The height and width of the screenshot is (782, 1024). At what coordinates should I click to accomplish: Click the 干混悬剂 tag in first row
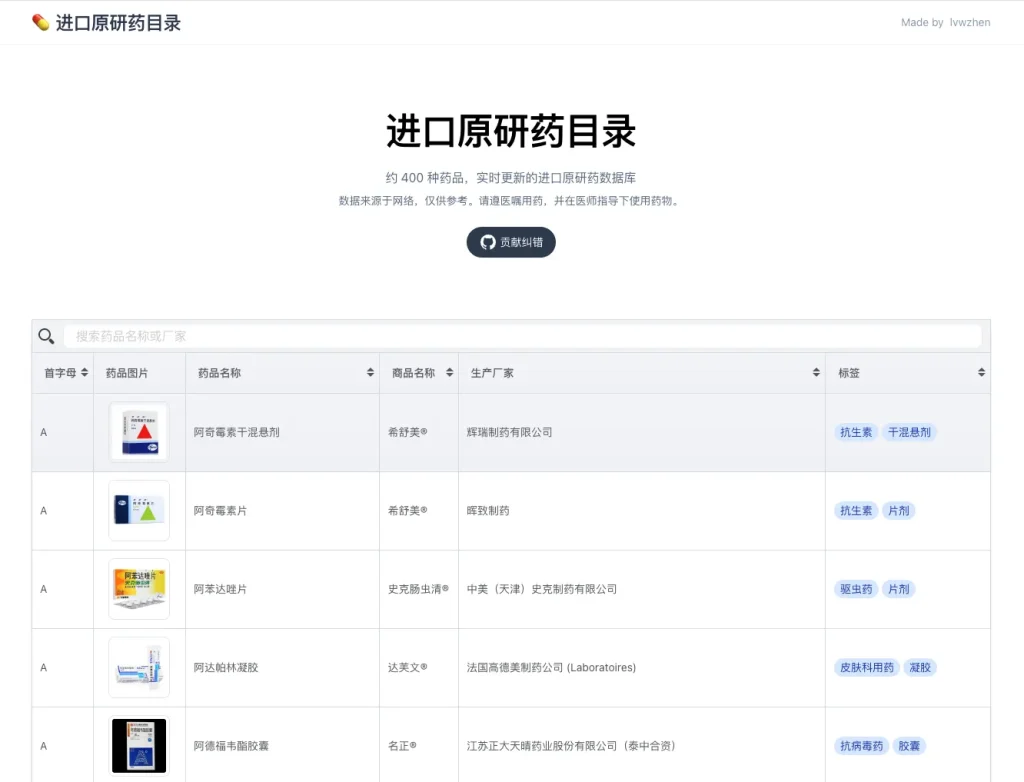[x=909, y=433]
